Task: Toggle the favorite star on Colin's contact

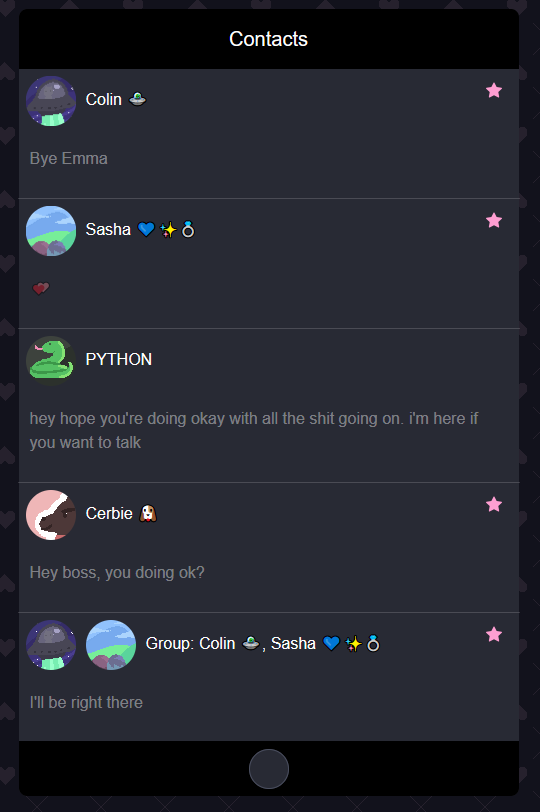Action: pyautogui.click(x=494, y=91)
